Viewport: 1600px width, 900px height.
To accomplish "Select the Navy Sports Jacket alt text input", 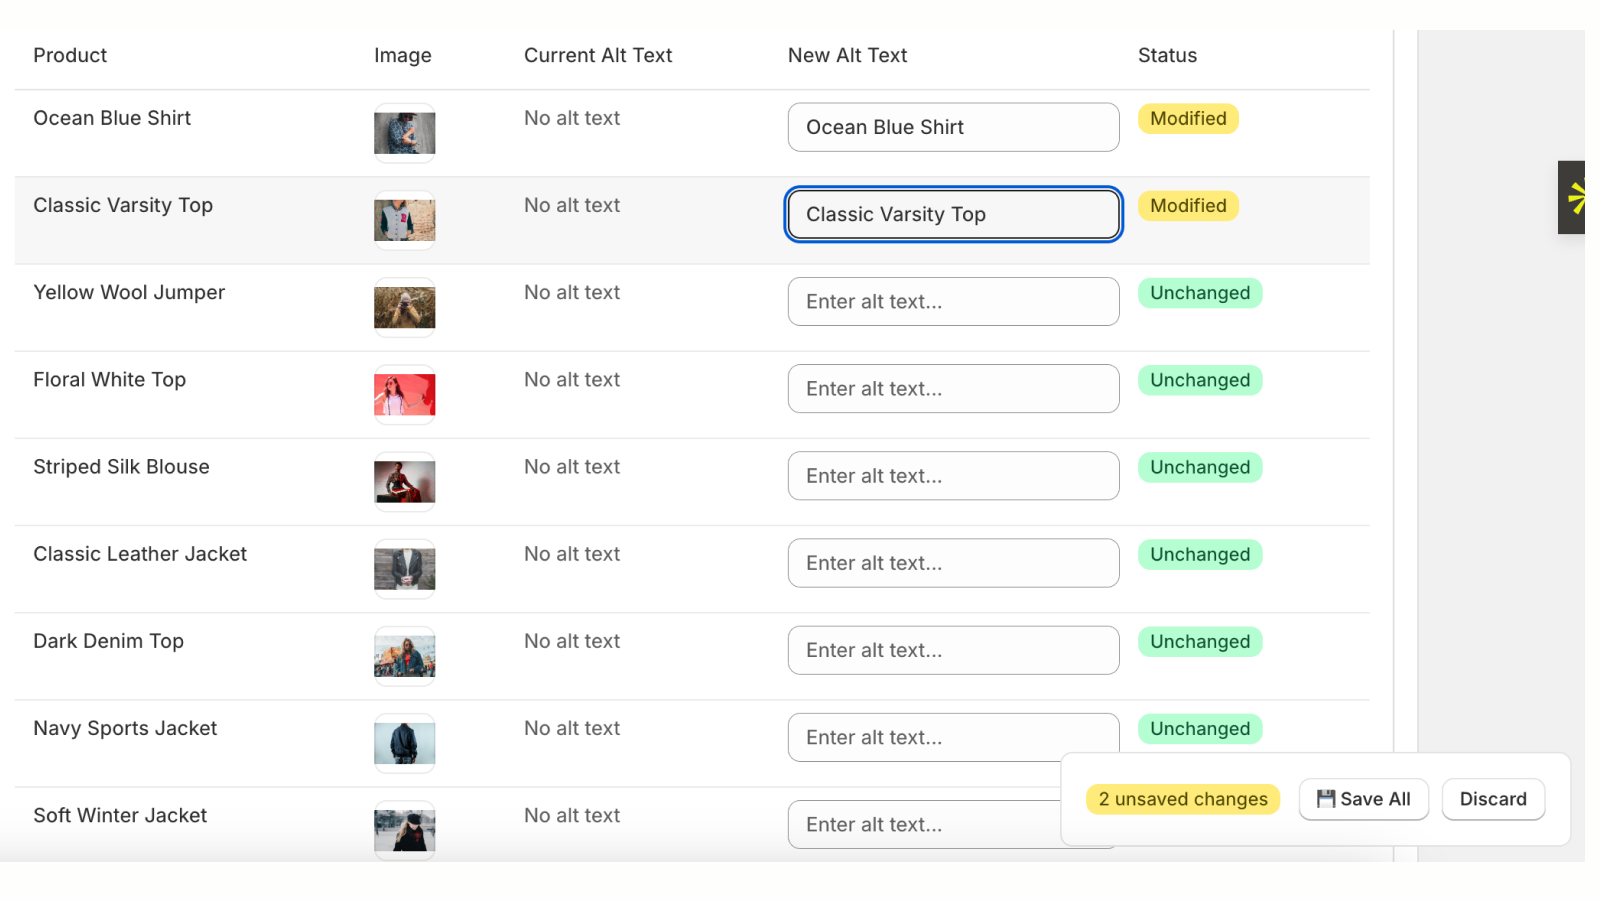I will 953,737.
